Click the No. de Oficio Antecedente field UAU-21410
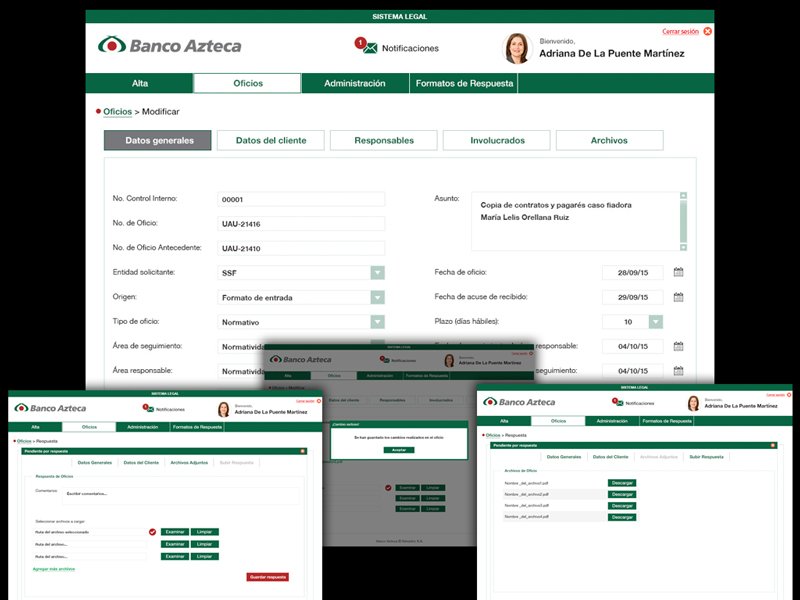This screenshot has height=600, width=800. 301,248
